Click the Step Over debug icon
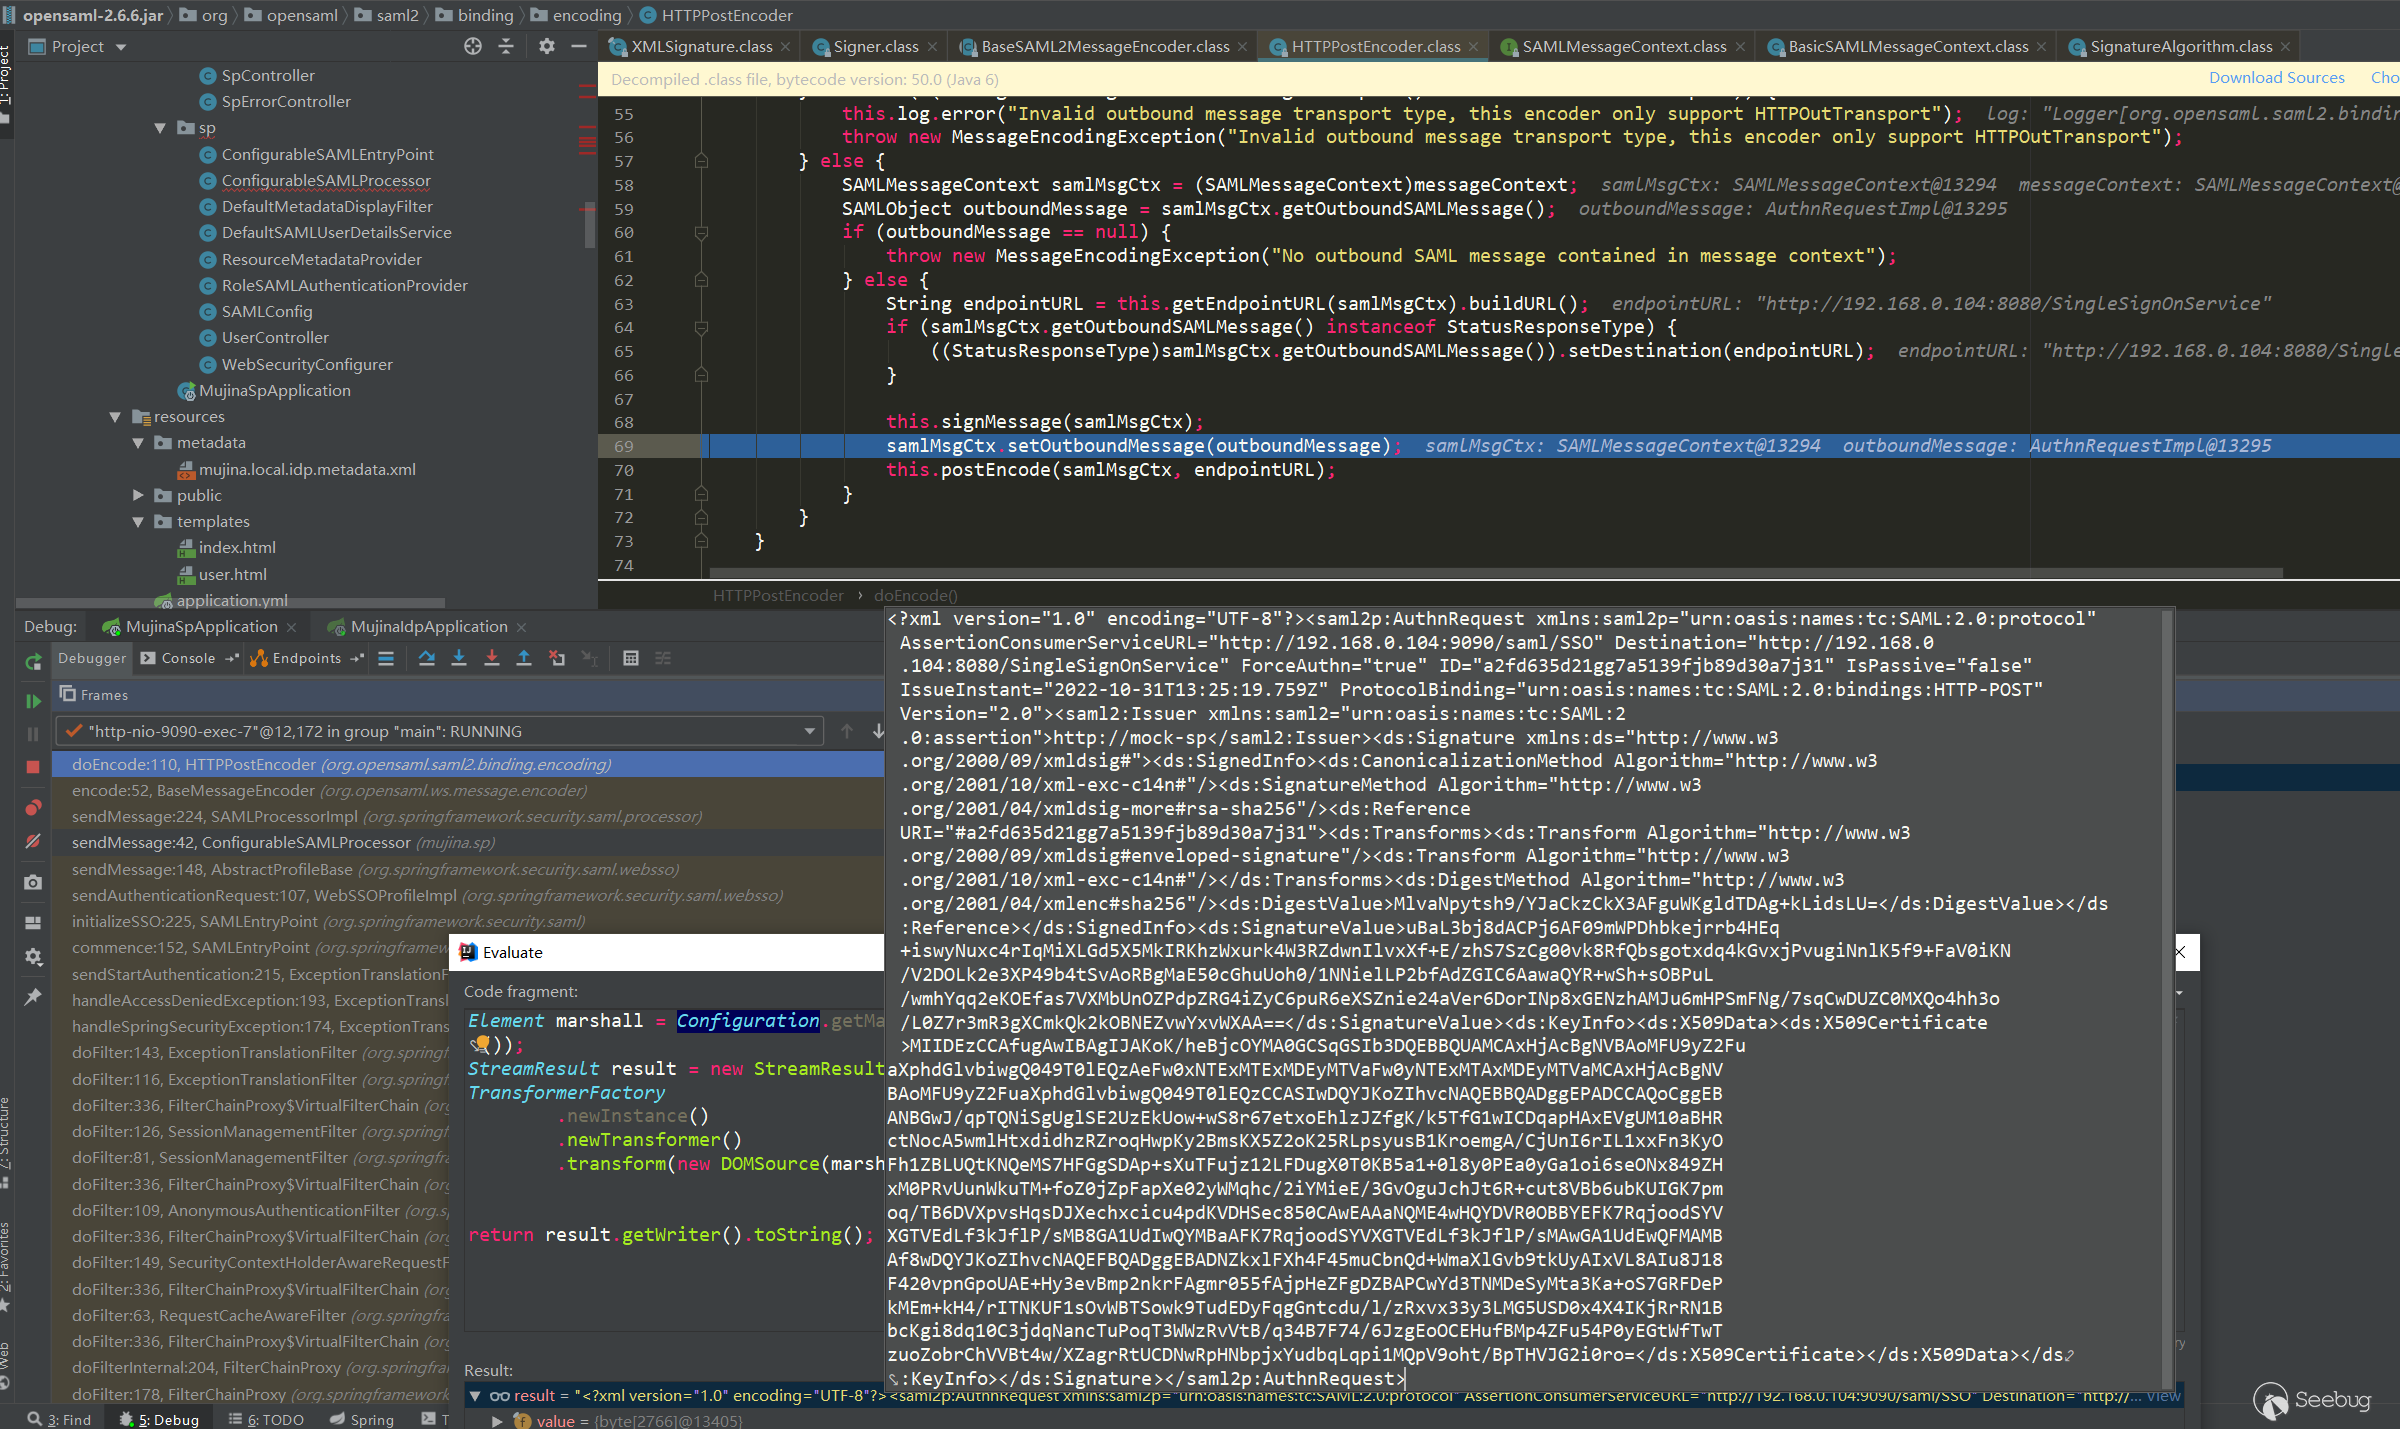This screenshot has height=1429, width=2400. [x=427, y=658]
